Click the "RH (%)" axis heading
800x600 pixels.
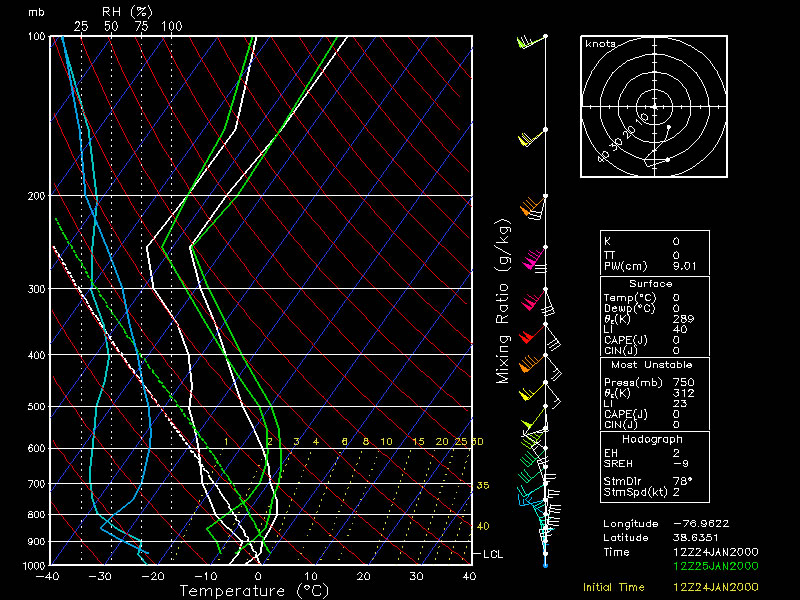[x=128, y=12]
